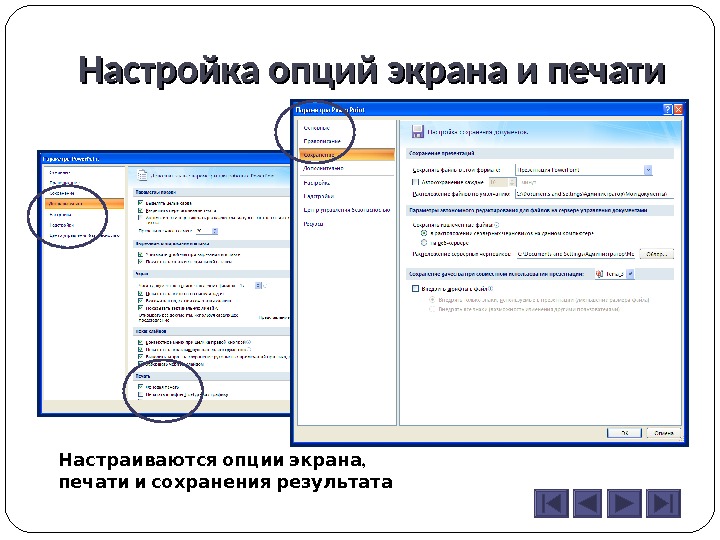Go to the first slide navigation button
Image resolution: width=720 pixels, height=540 pixels.
click(551, 503)
